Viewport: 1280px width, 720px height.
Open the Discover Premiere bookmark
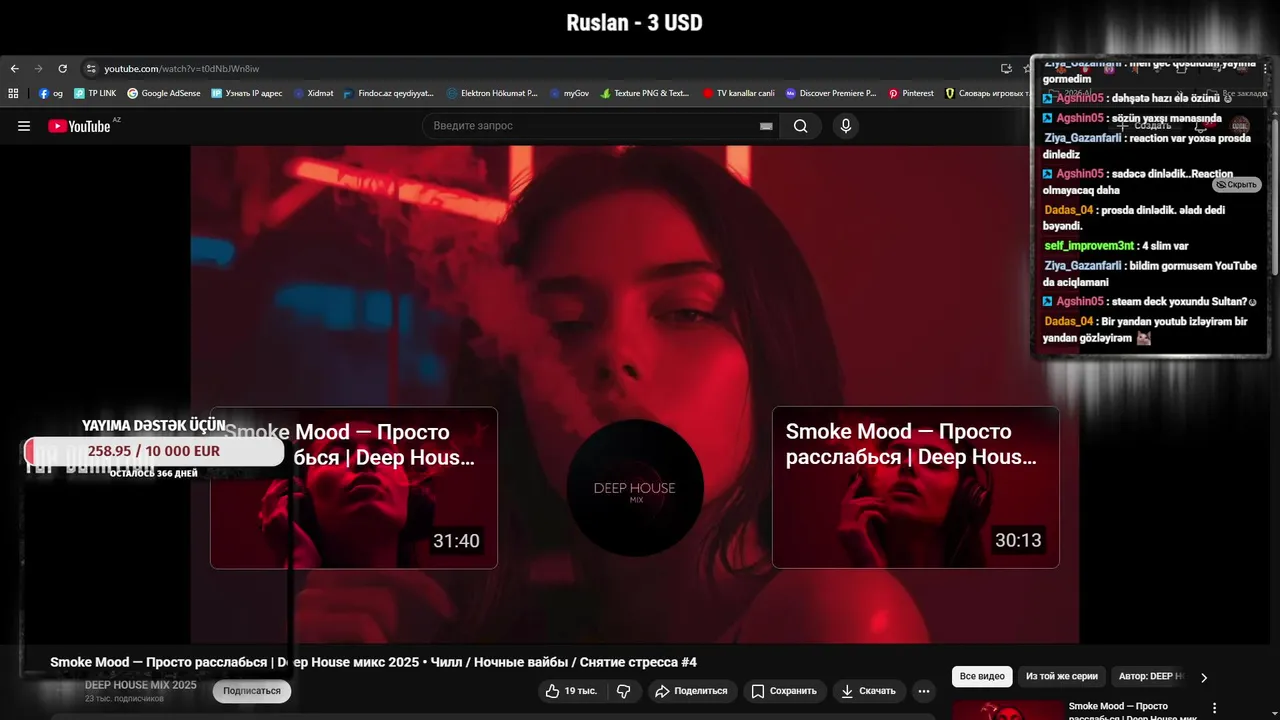click(x=831, y=93)
